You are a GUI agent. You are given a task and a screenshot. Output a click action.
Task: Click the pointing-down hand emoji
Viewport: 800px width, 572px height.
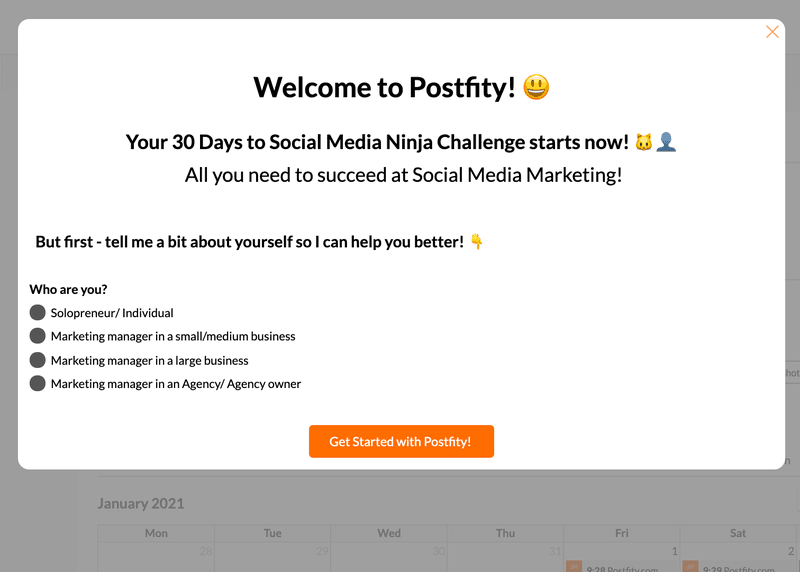click(477, 242)
